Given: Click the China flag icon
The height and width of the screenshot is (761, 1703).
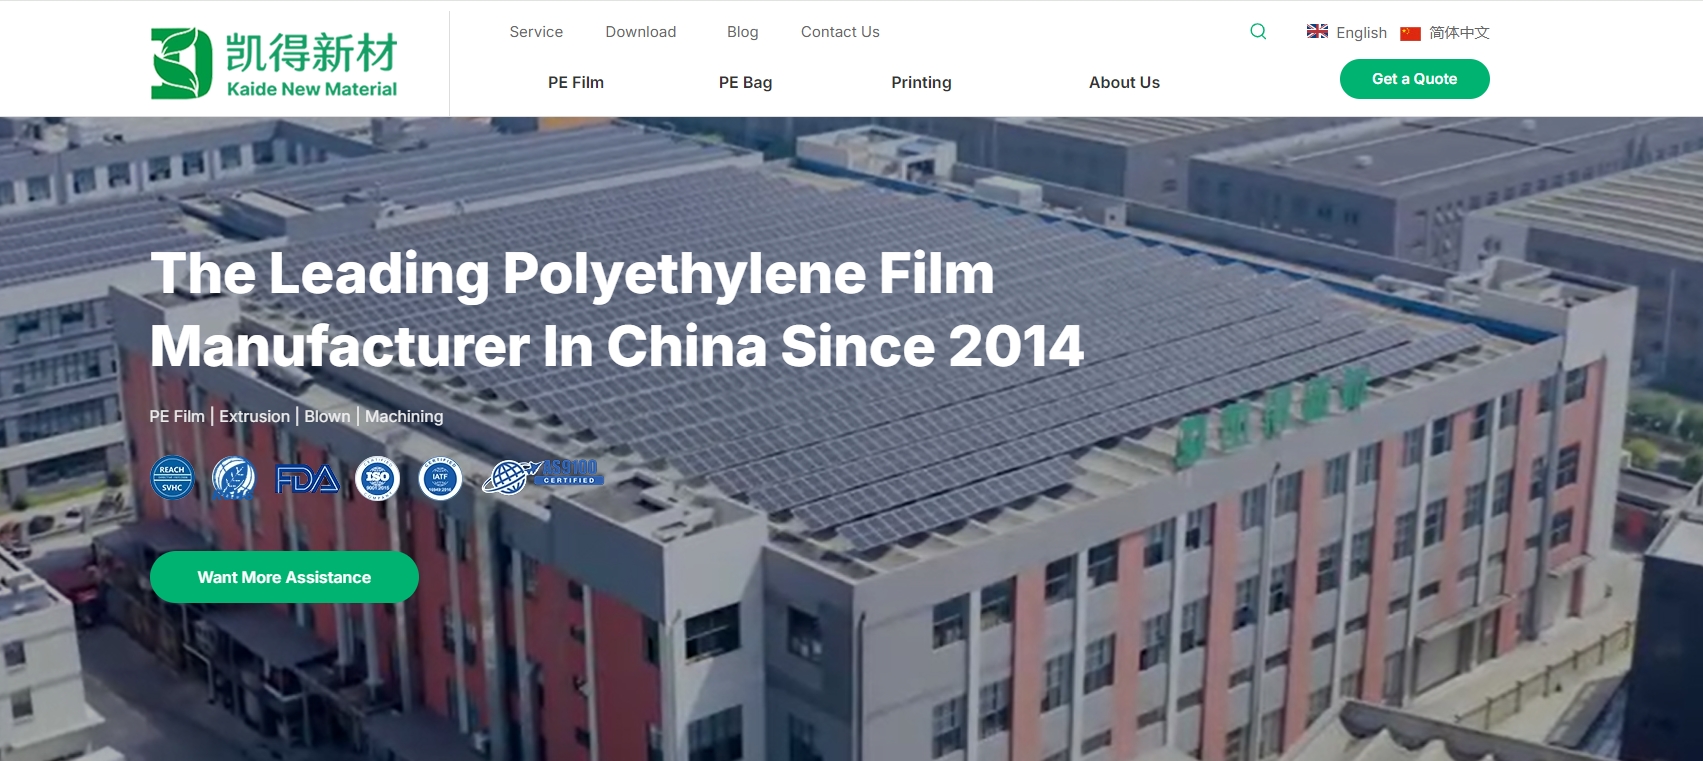Looking at the screenshot, I should tap(1410, 33).
